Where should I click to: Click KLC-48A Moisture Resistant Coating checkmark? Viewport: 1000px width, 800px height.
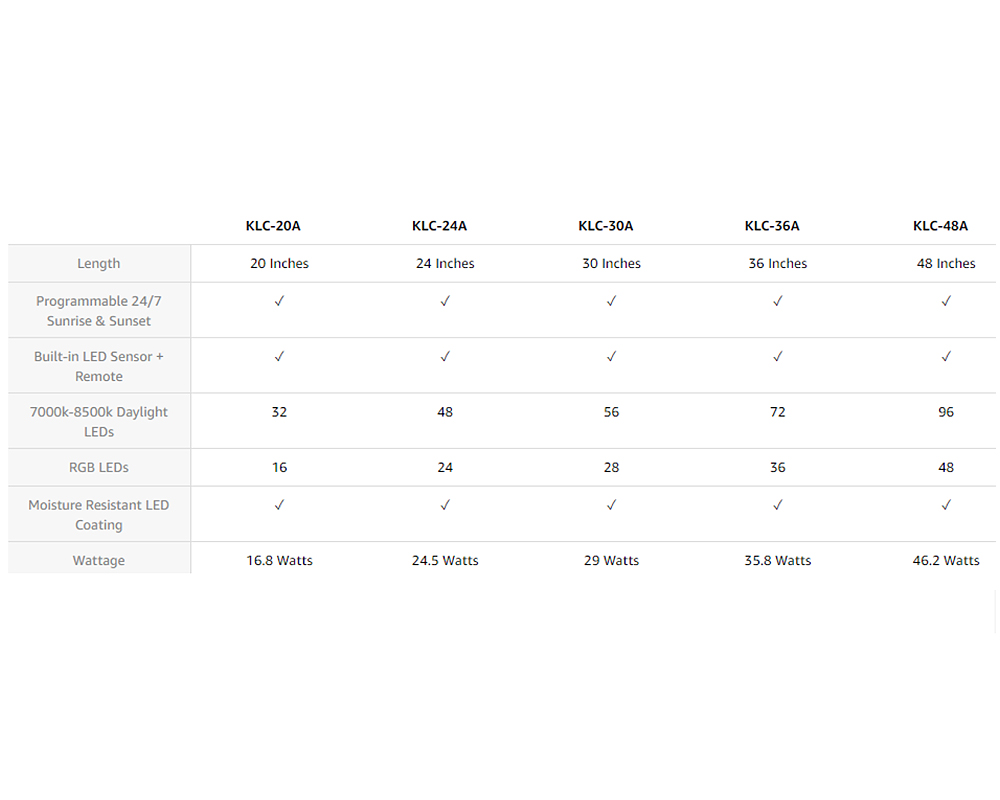946,505
